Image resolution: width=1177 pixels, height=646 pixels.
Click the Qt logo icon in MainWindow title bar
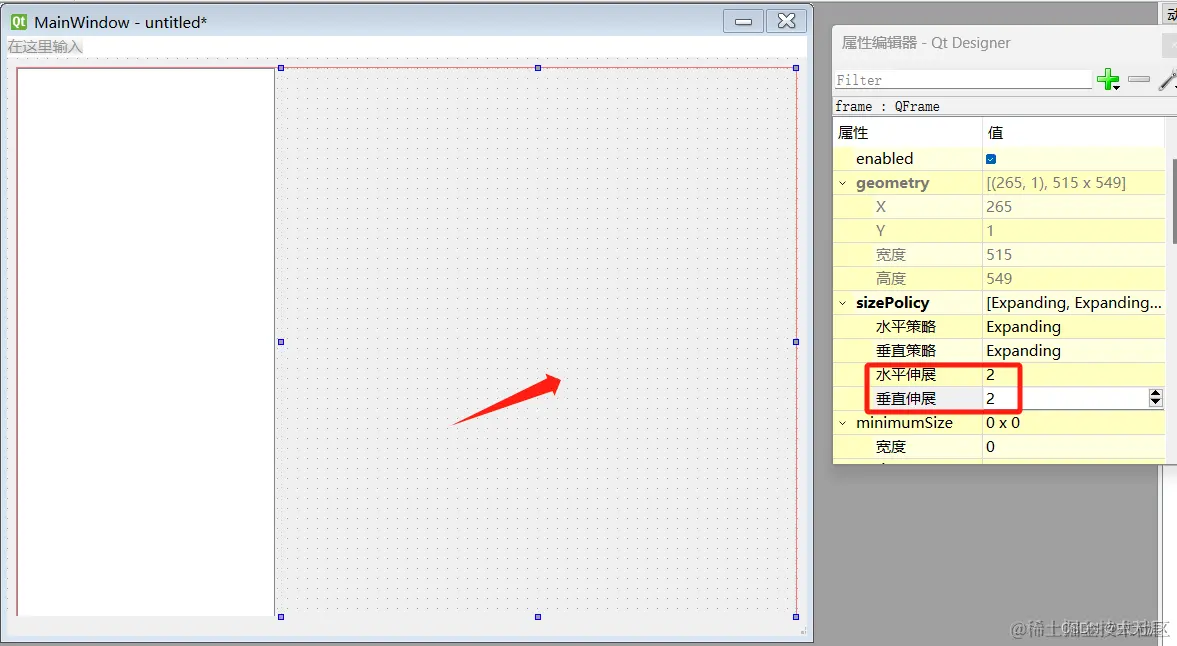point(19,22)
